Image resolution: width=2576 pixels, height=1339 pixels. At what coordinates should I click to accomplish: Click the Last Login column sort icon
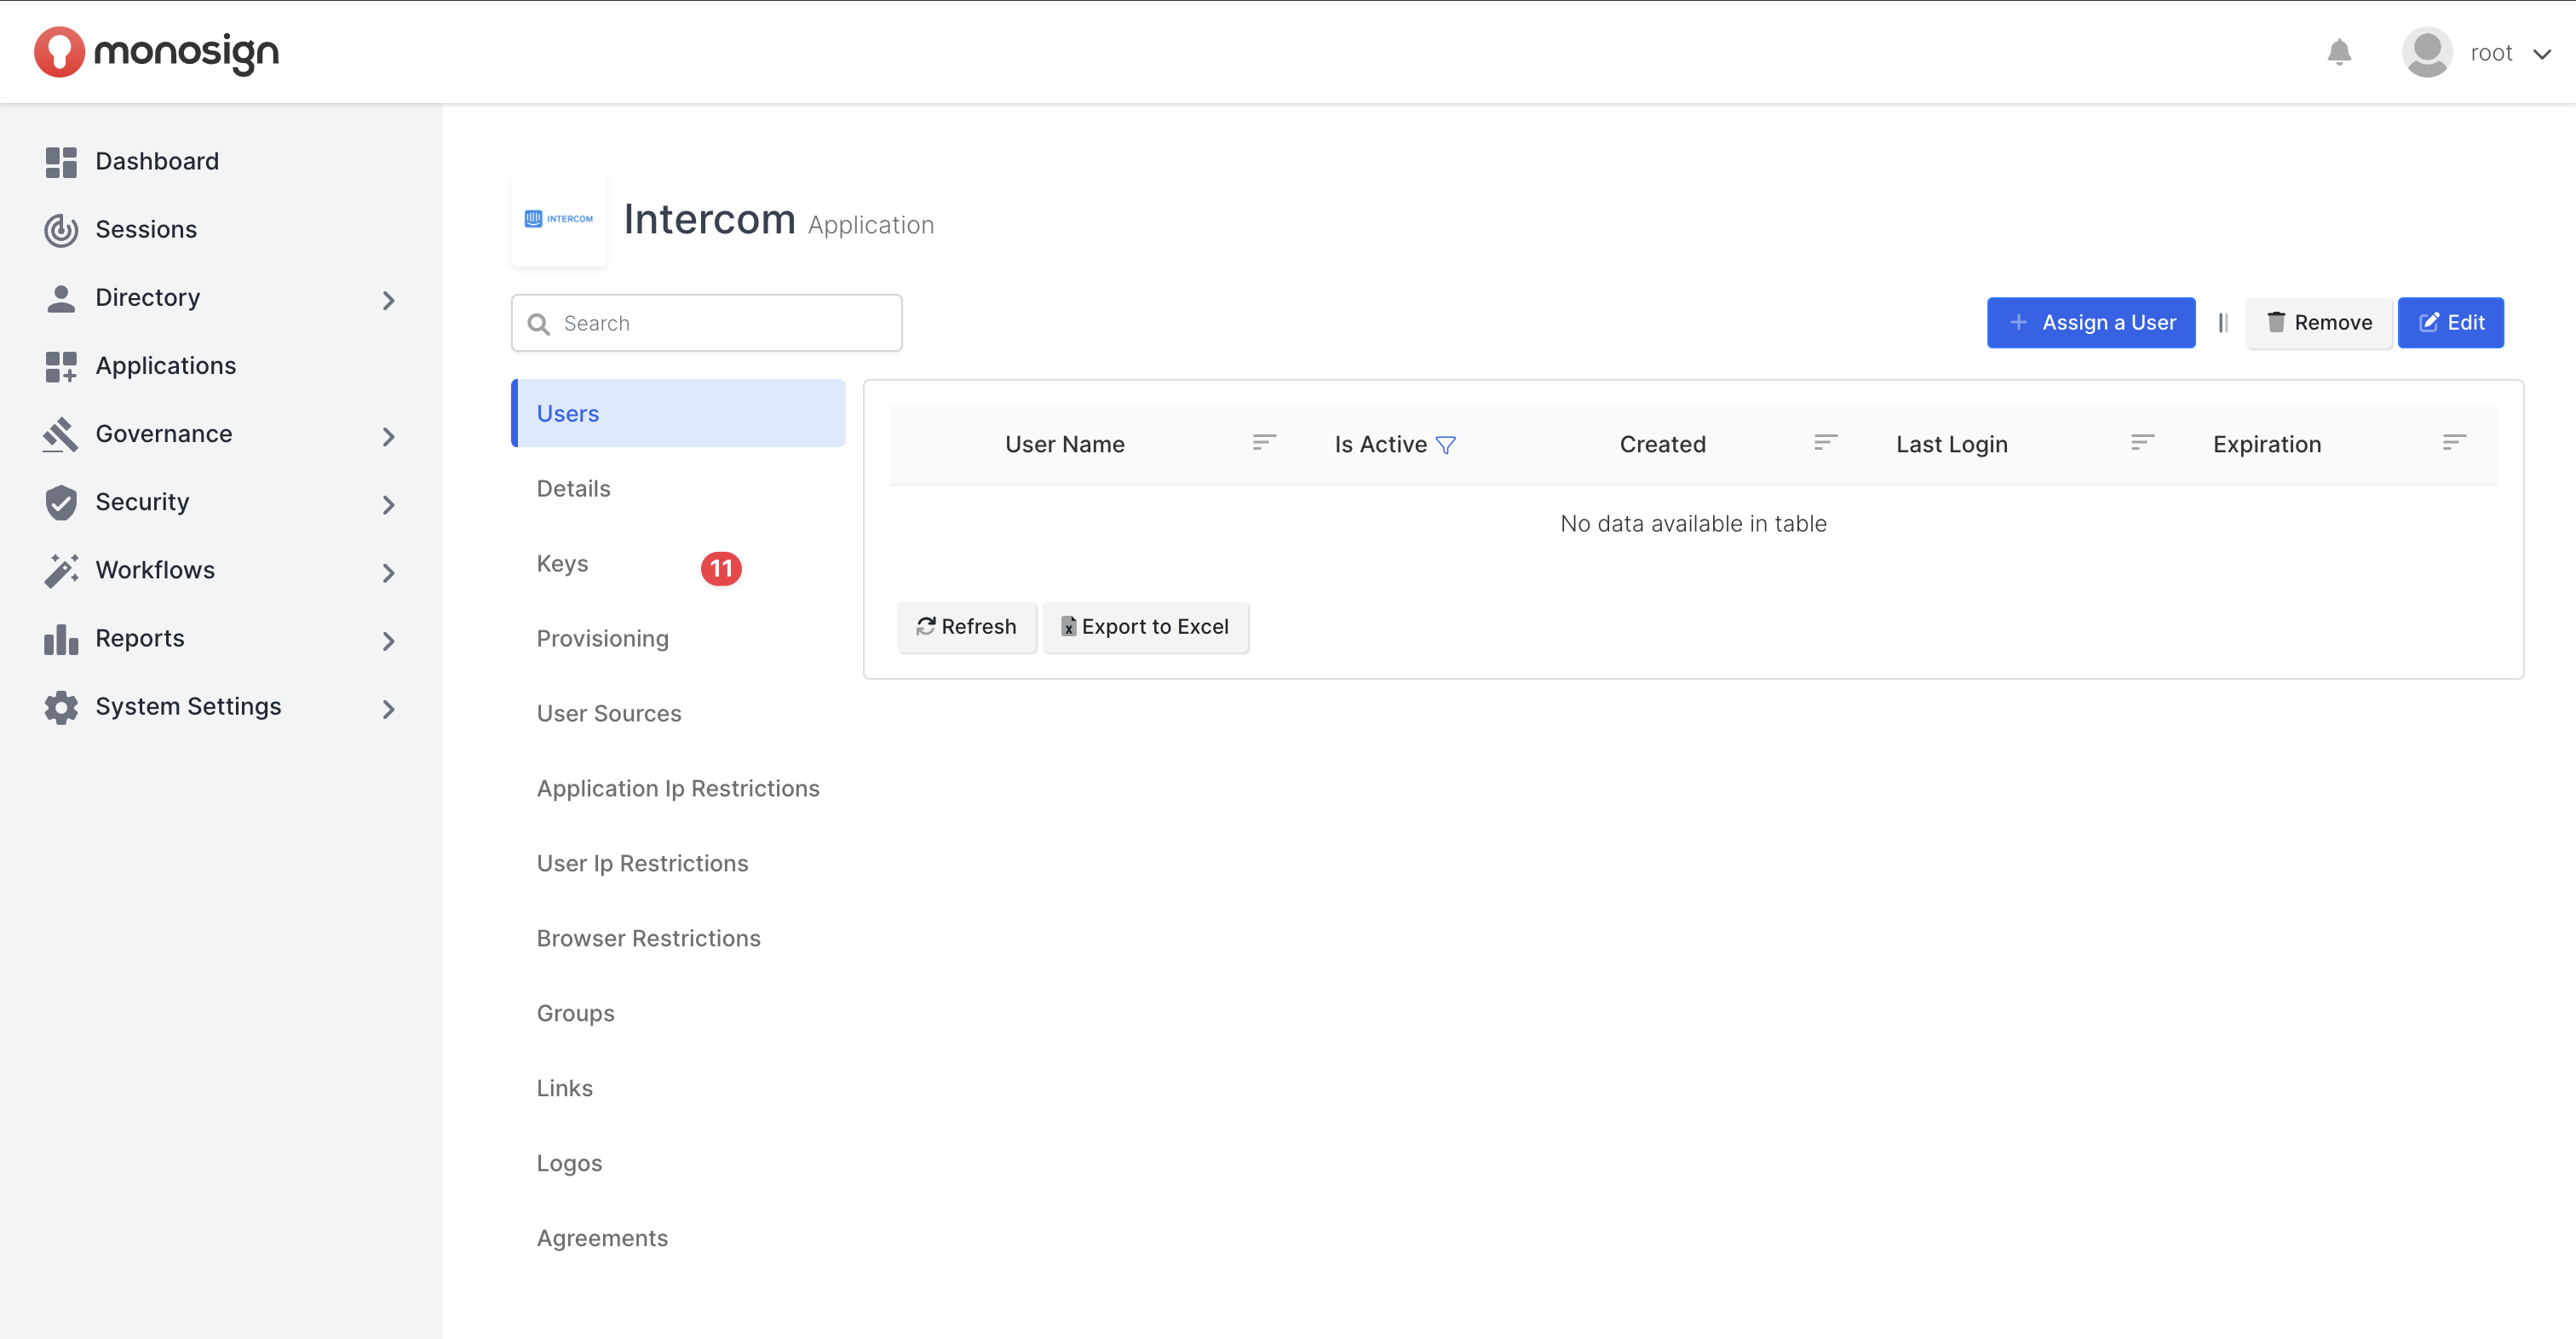(2142, 442)
